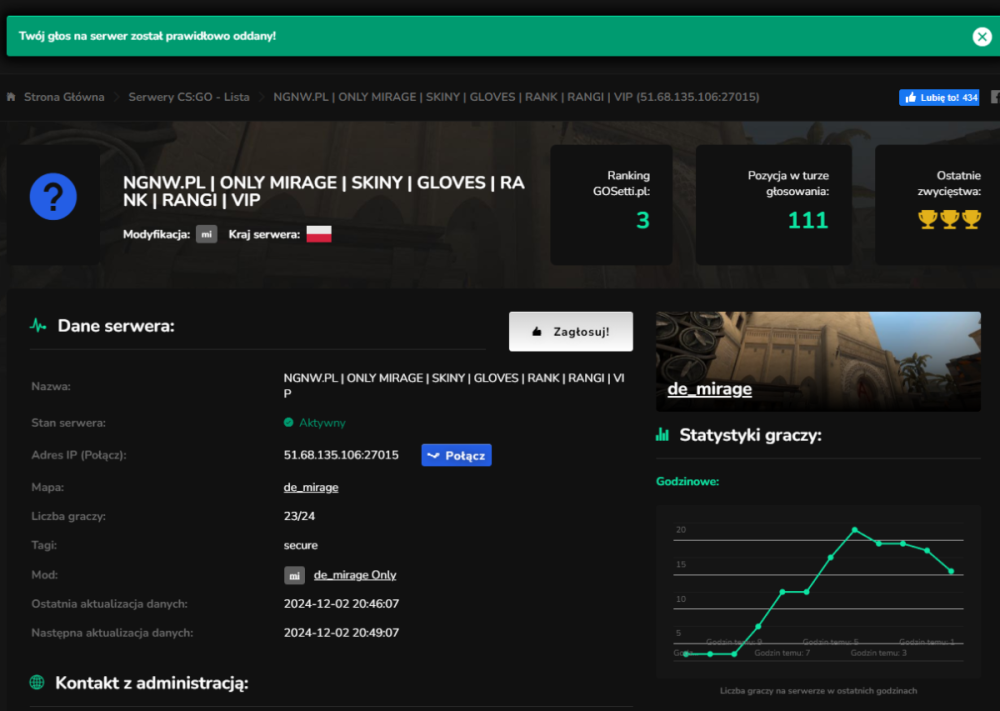Click the blue question mark server avatar
Screen dimensions: 1000x711
(x=53, y=196)
